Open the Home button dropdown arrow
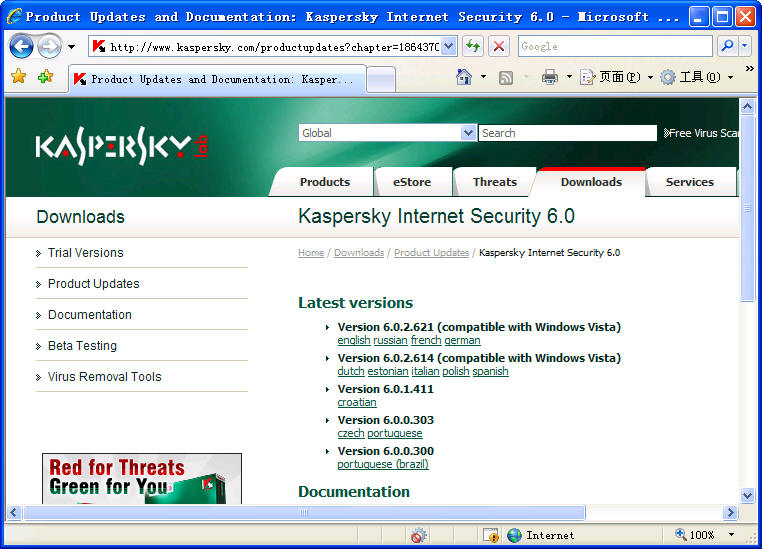 pyautogui.click(x=483, y=77)
